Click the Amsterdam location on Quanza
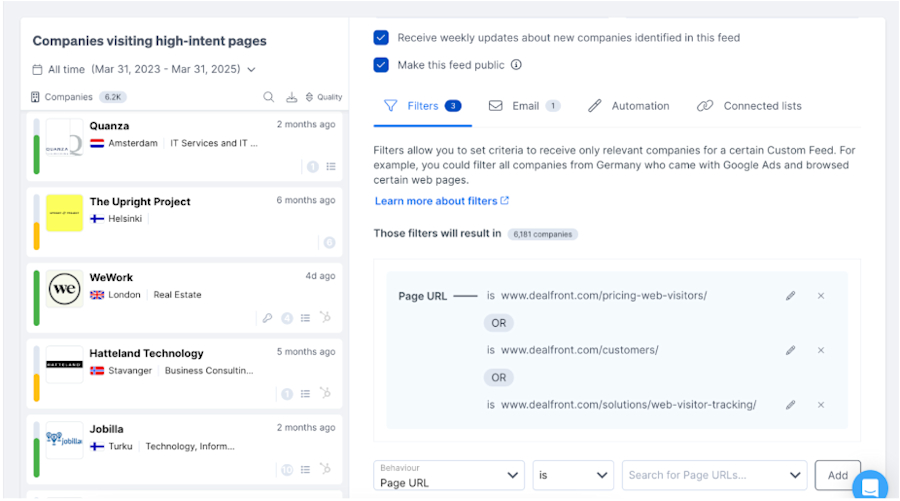This screenshot has width=900, height=501. pos(133,143)
